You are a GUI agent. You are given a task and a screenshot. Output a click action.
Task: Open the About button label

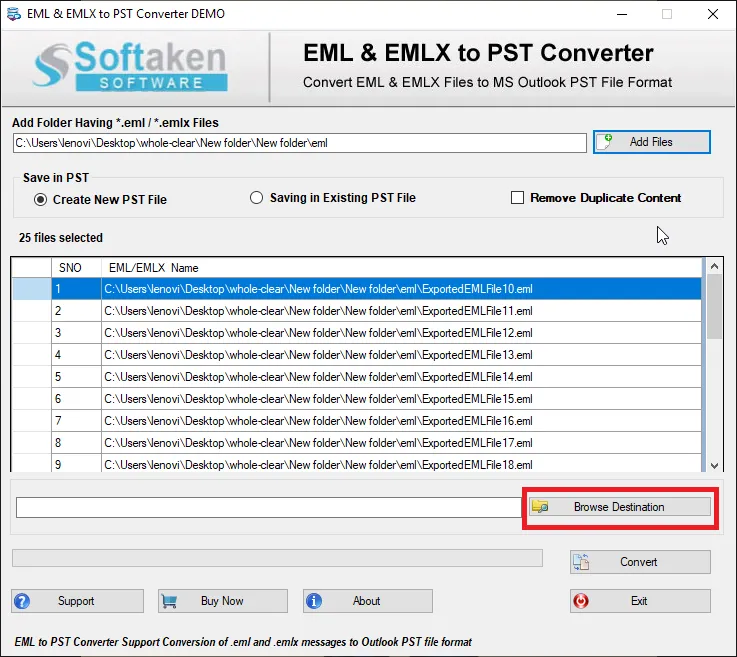366,601
